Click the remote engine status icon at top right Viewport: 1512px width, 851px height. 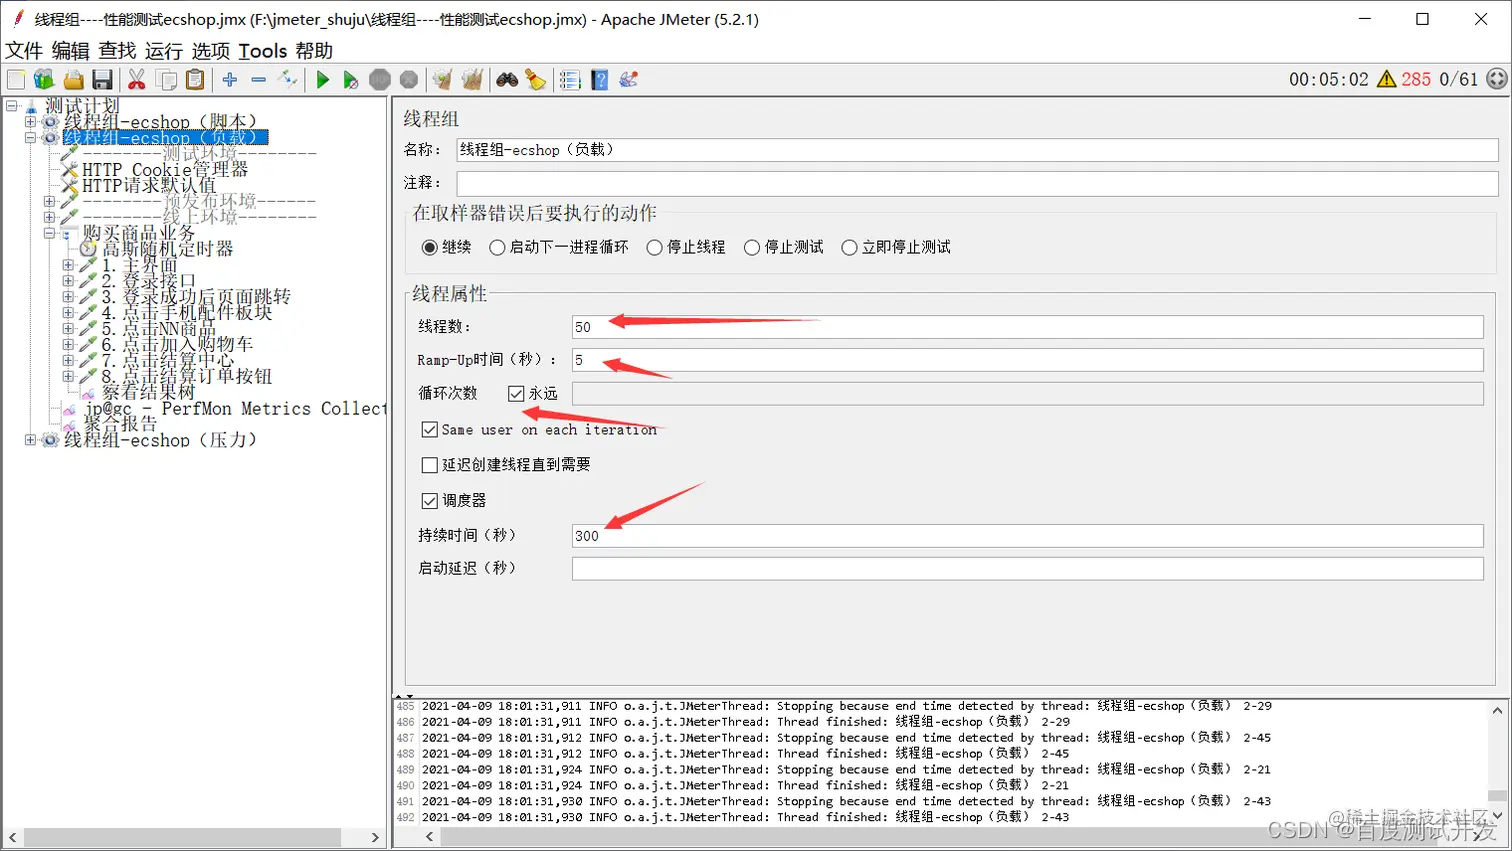(1497, 79)
